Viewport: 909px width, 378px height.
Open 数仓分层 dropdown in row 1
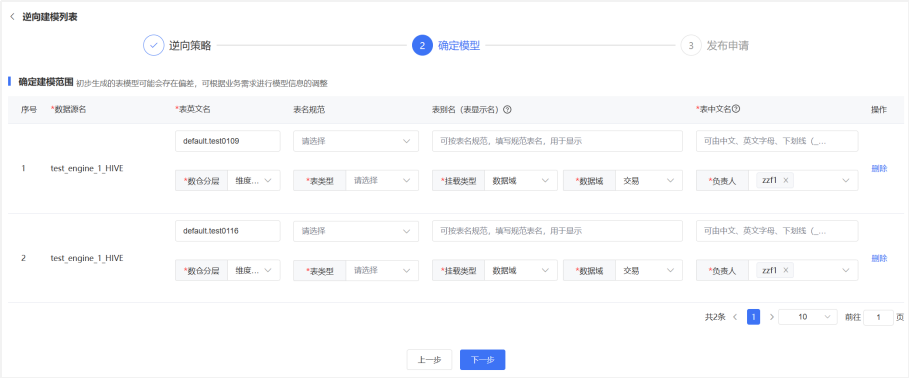click(254, 180)
